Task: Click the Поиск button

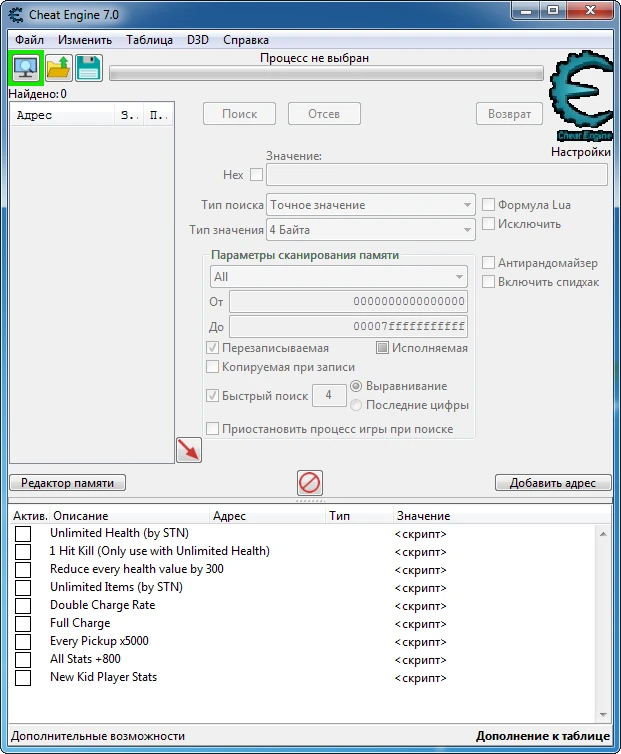Action: pyautogui.click(x=240, y=114)
